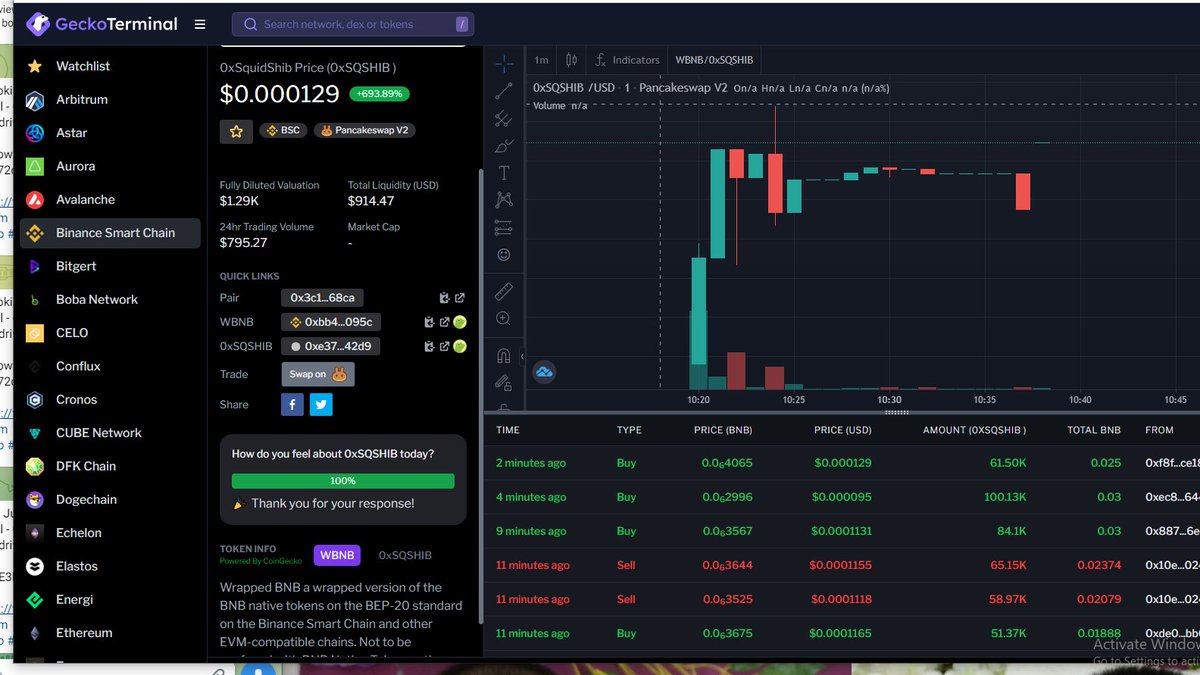
Task: Open the 1m interval dropdown
Action: [541, 60]
